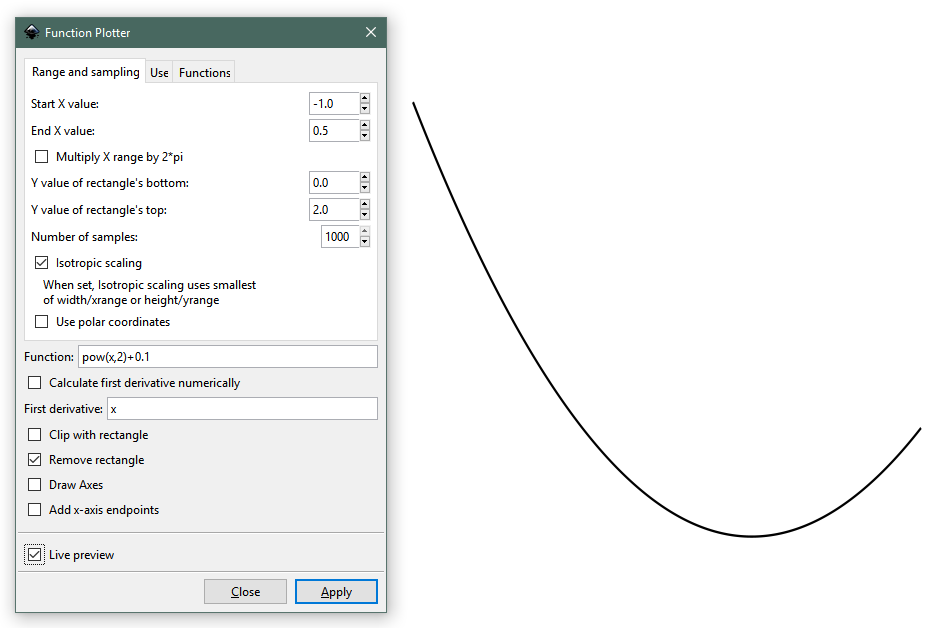Image resolution: width=942 pixels, height=628 pixels.
Task: Switch to the Functions tab
Action: tap(203, 71)
